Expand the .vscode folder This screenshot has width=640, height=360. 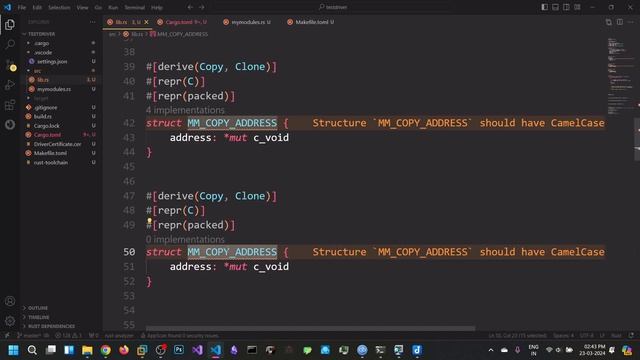(43, 52)
